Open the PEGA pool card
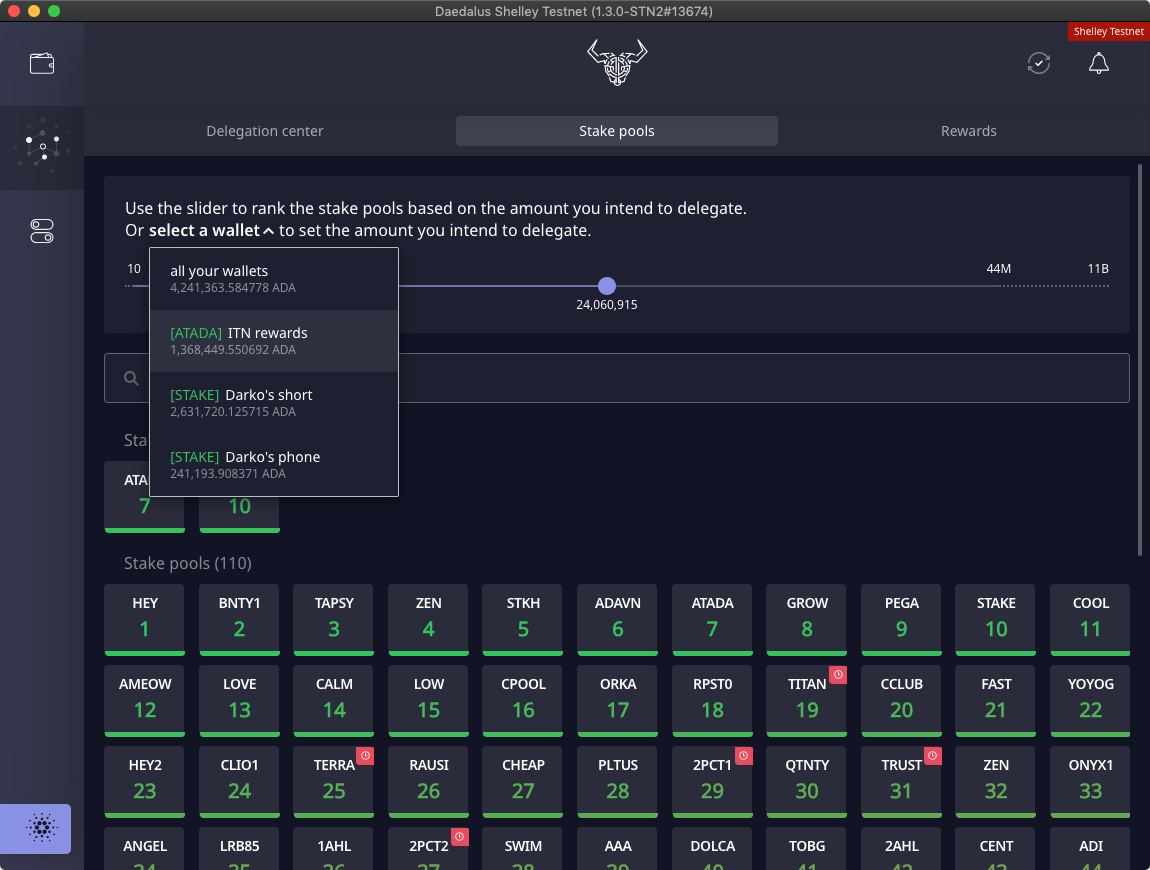This screenshot has width=1150, height=870. [x=901, y=620]
